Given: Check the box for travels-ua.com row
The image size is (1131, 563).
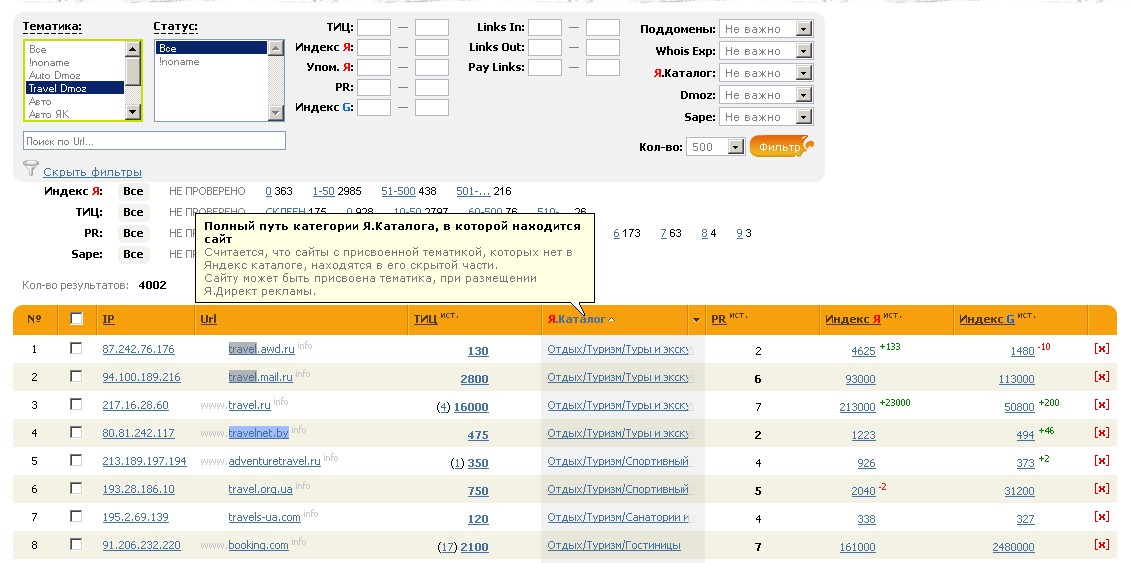Looking at the screenshot, I should [x=76, y=517].
